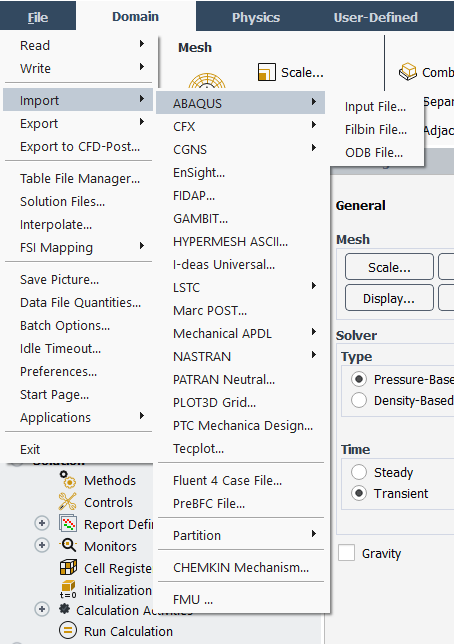
Task: Import an I-deas Universal file
Action: (x=241, y=264)
